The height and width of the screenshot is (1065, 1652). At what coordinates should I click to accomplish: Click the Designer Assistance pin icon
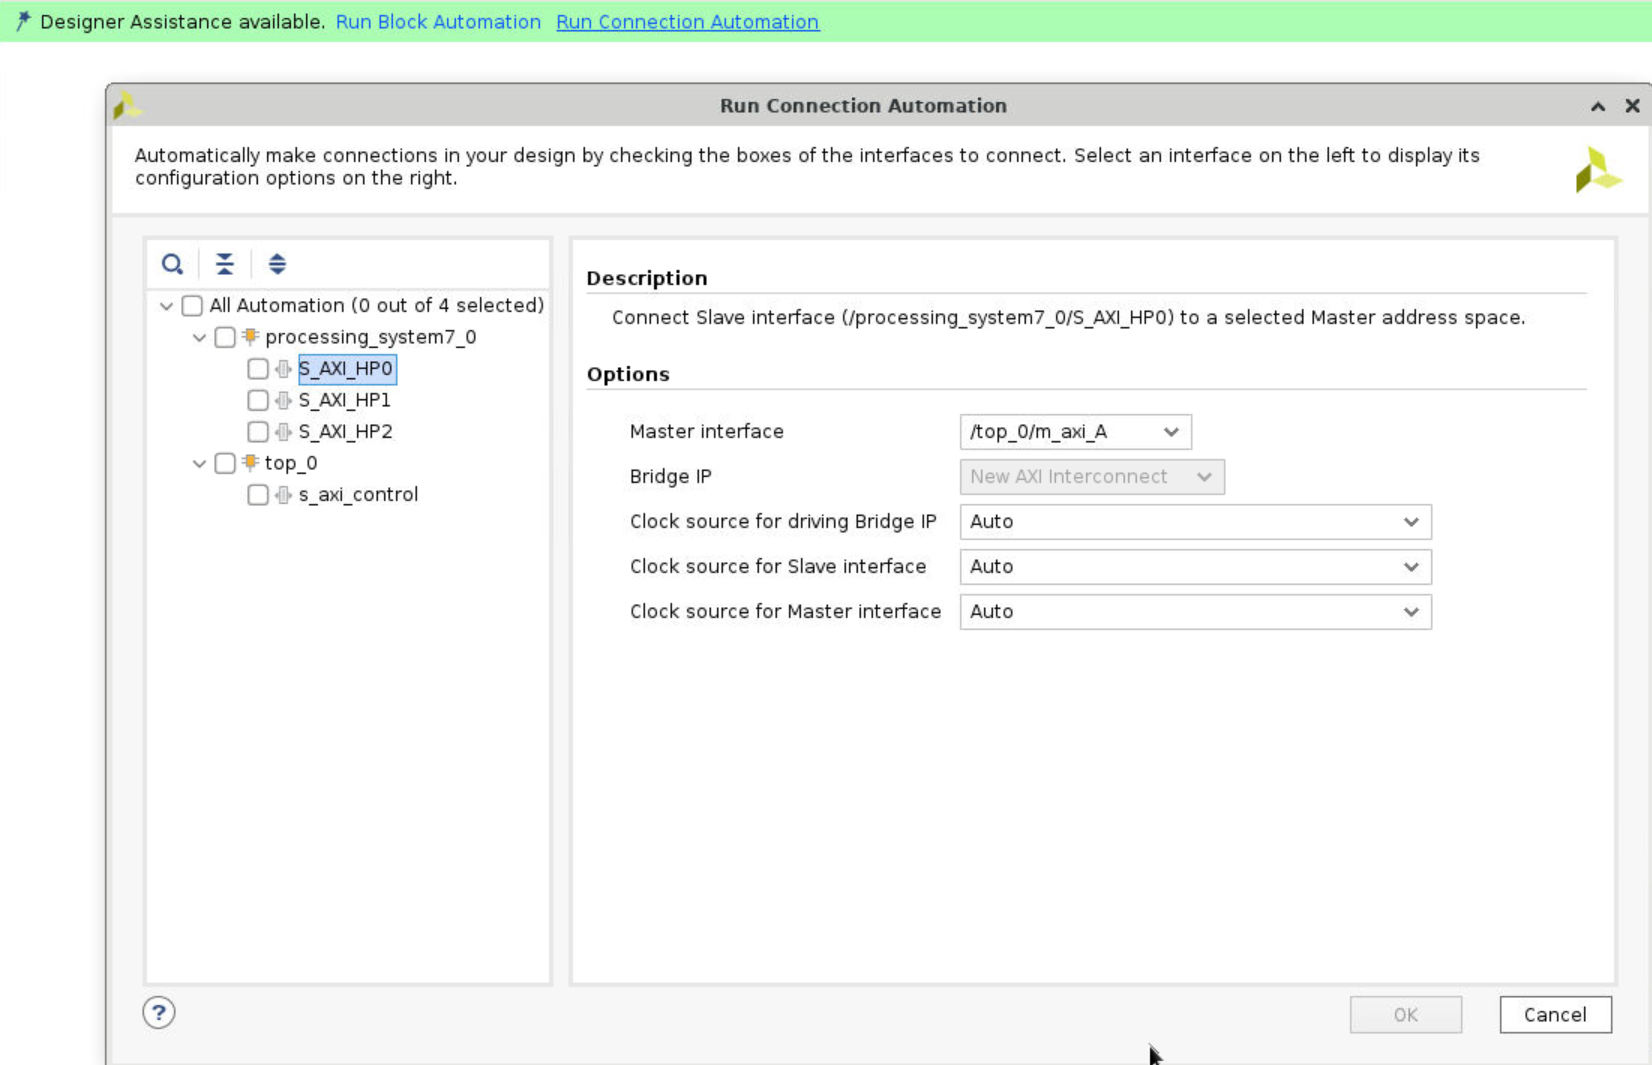click(x=22, y=21)
